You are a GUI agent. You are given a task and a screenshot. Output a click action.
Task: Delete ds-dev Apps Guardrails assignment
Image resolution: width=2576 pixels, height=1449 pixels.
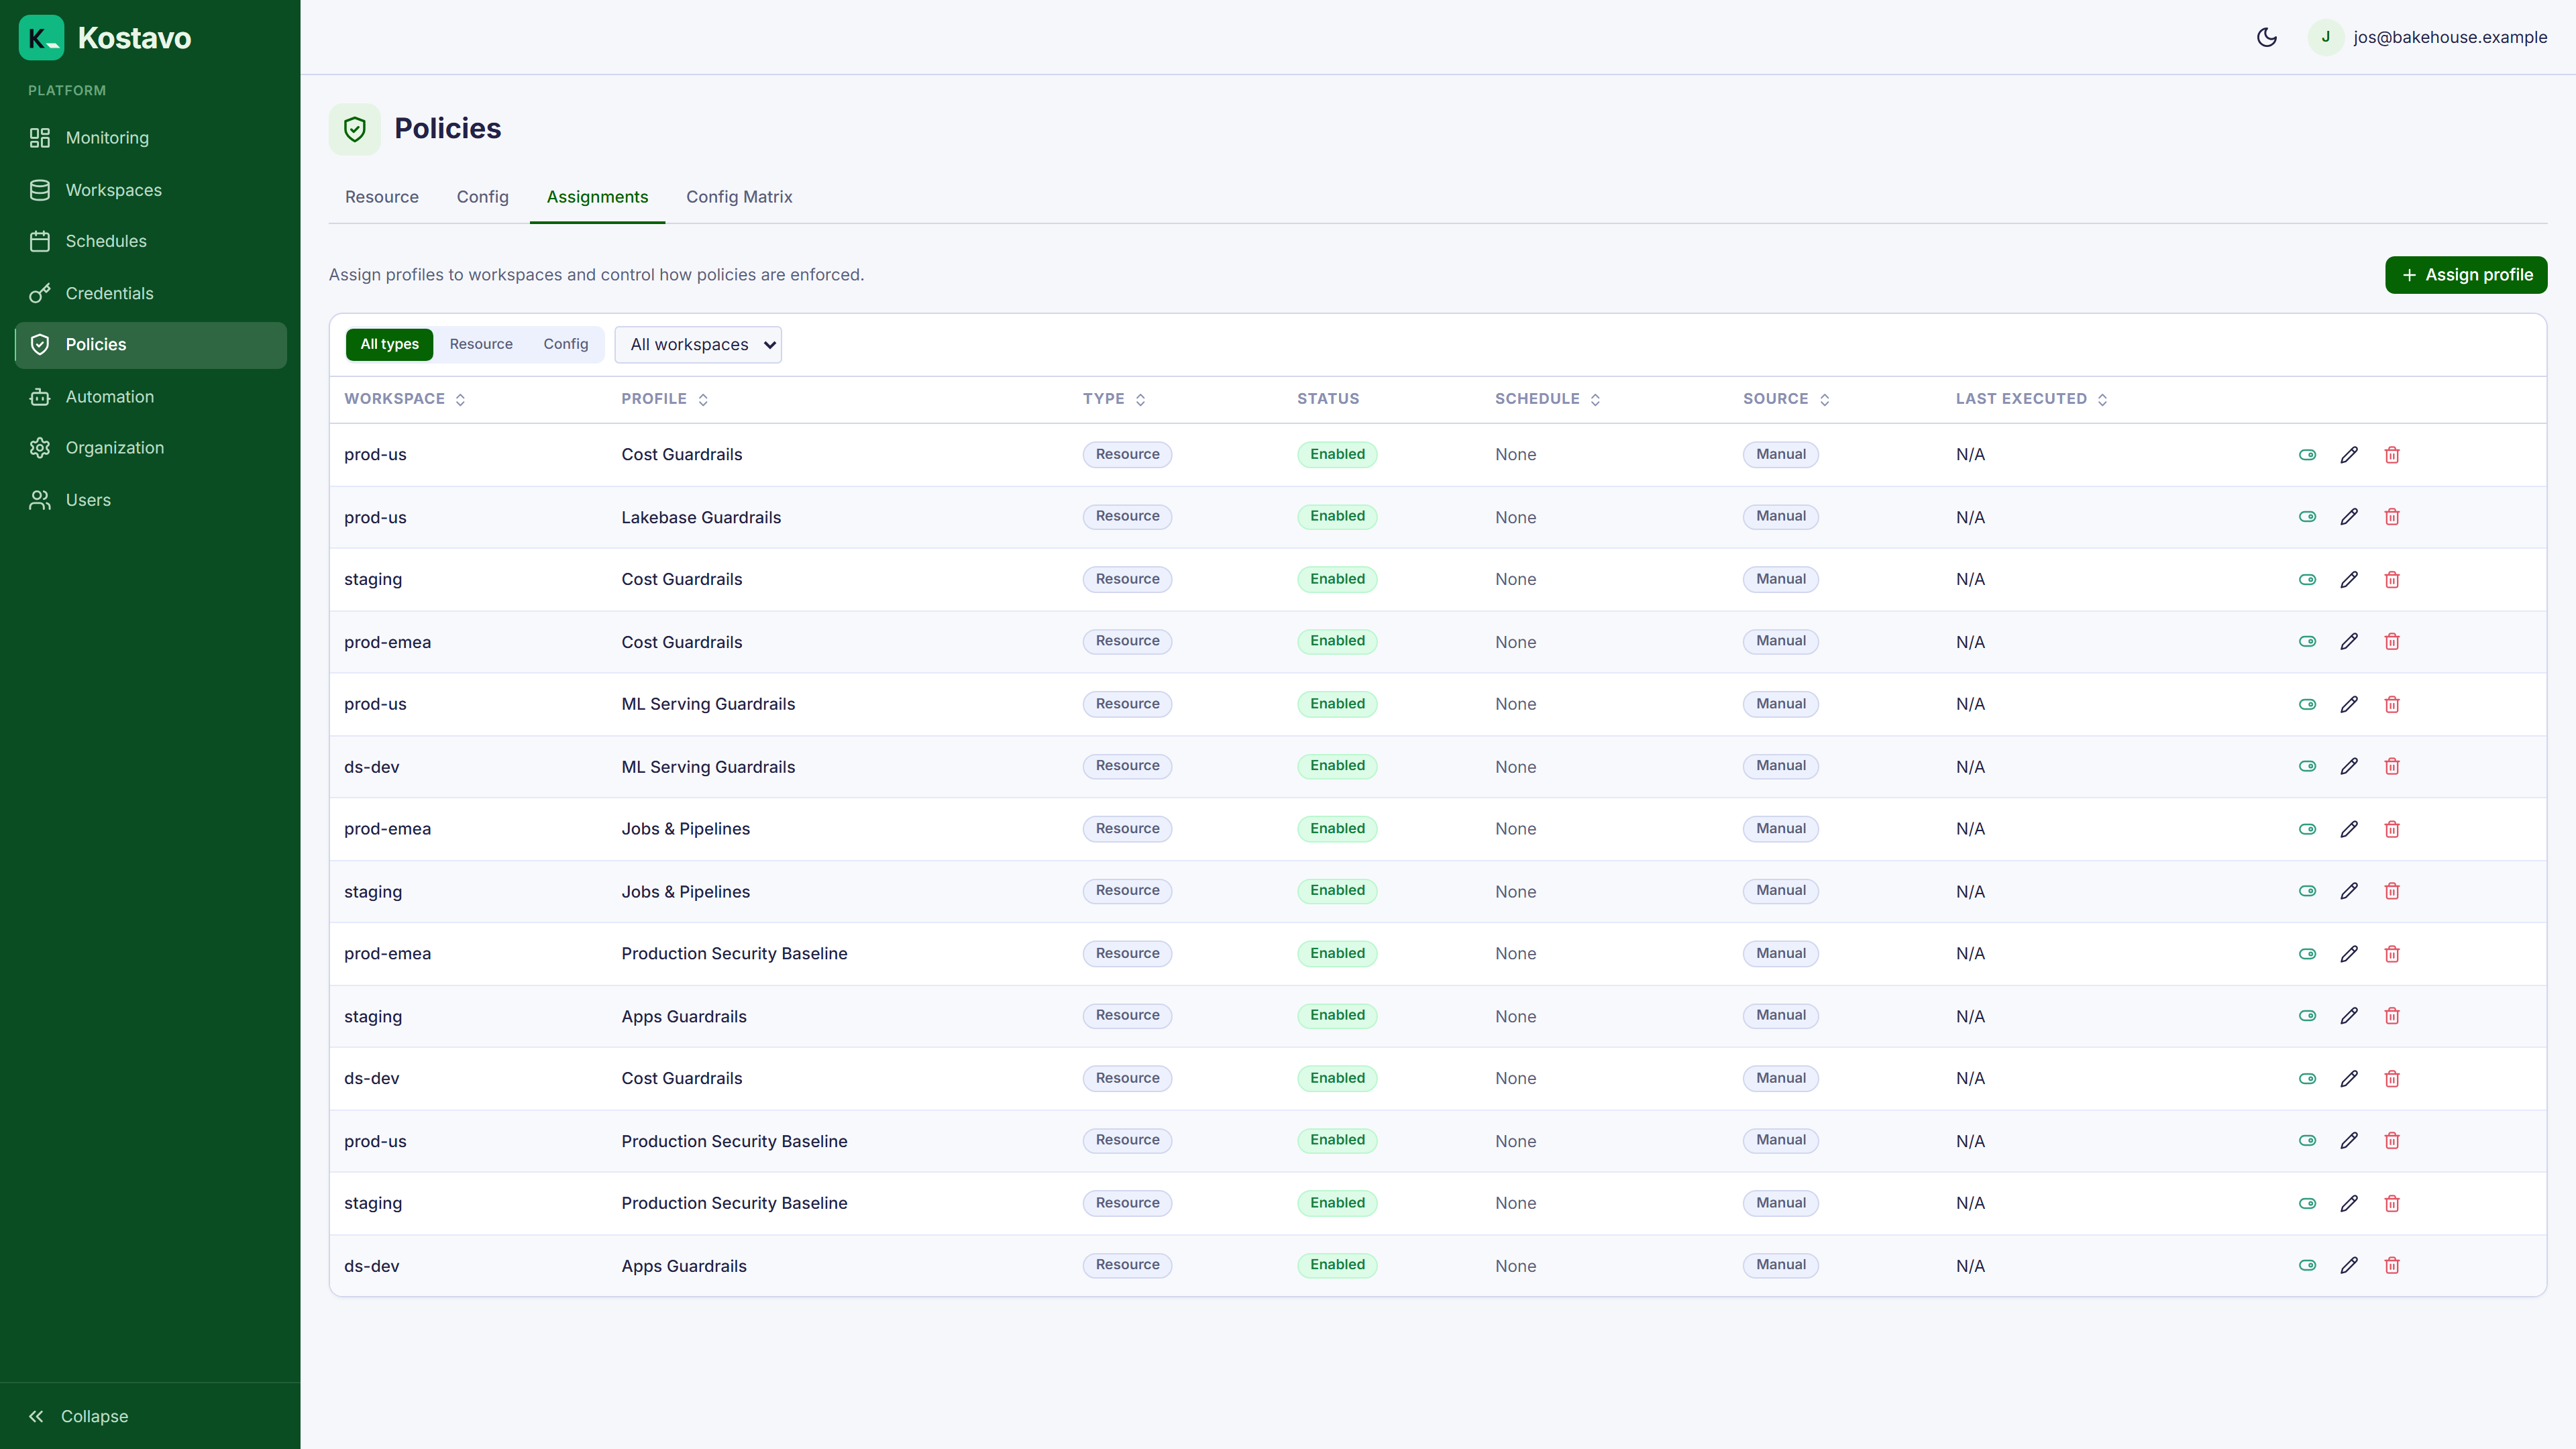pyautogui.click(x=2392, y=1266)
